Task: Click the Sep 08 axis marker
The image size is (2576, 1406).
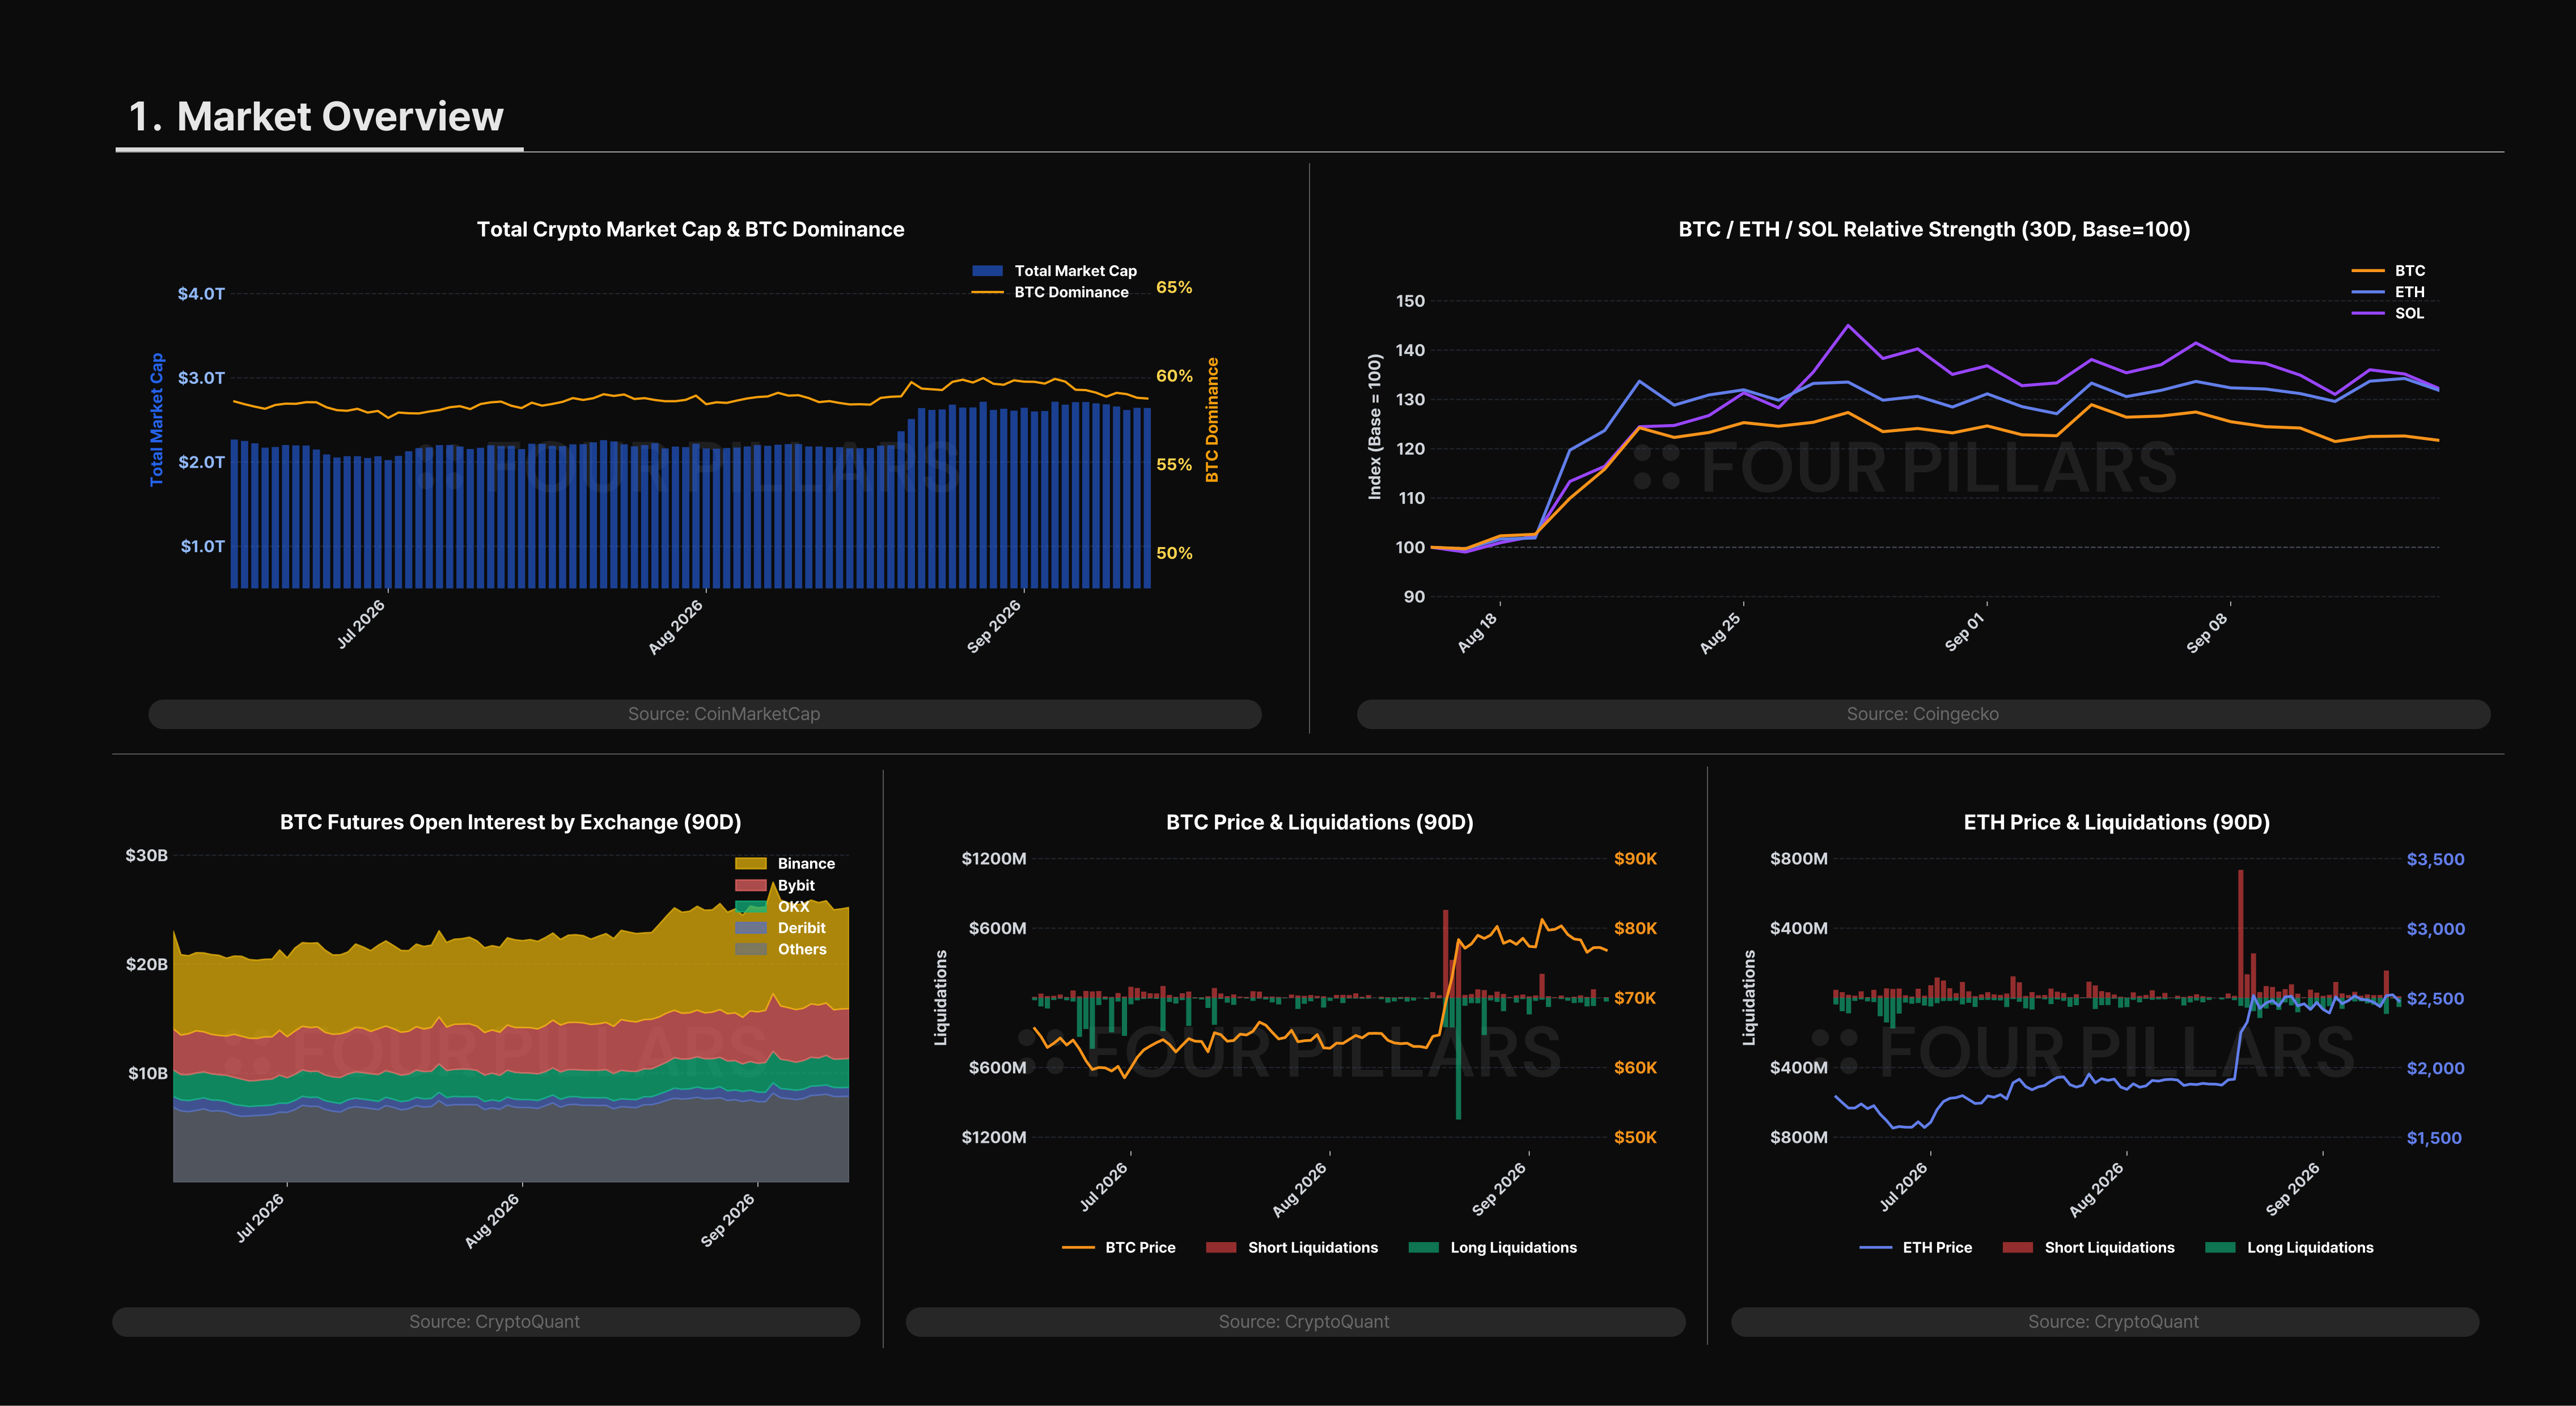Action: pos(2207,632)
